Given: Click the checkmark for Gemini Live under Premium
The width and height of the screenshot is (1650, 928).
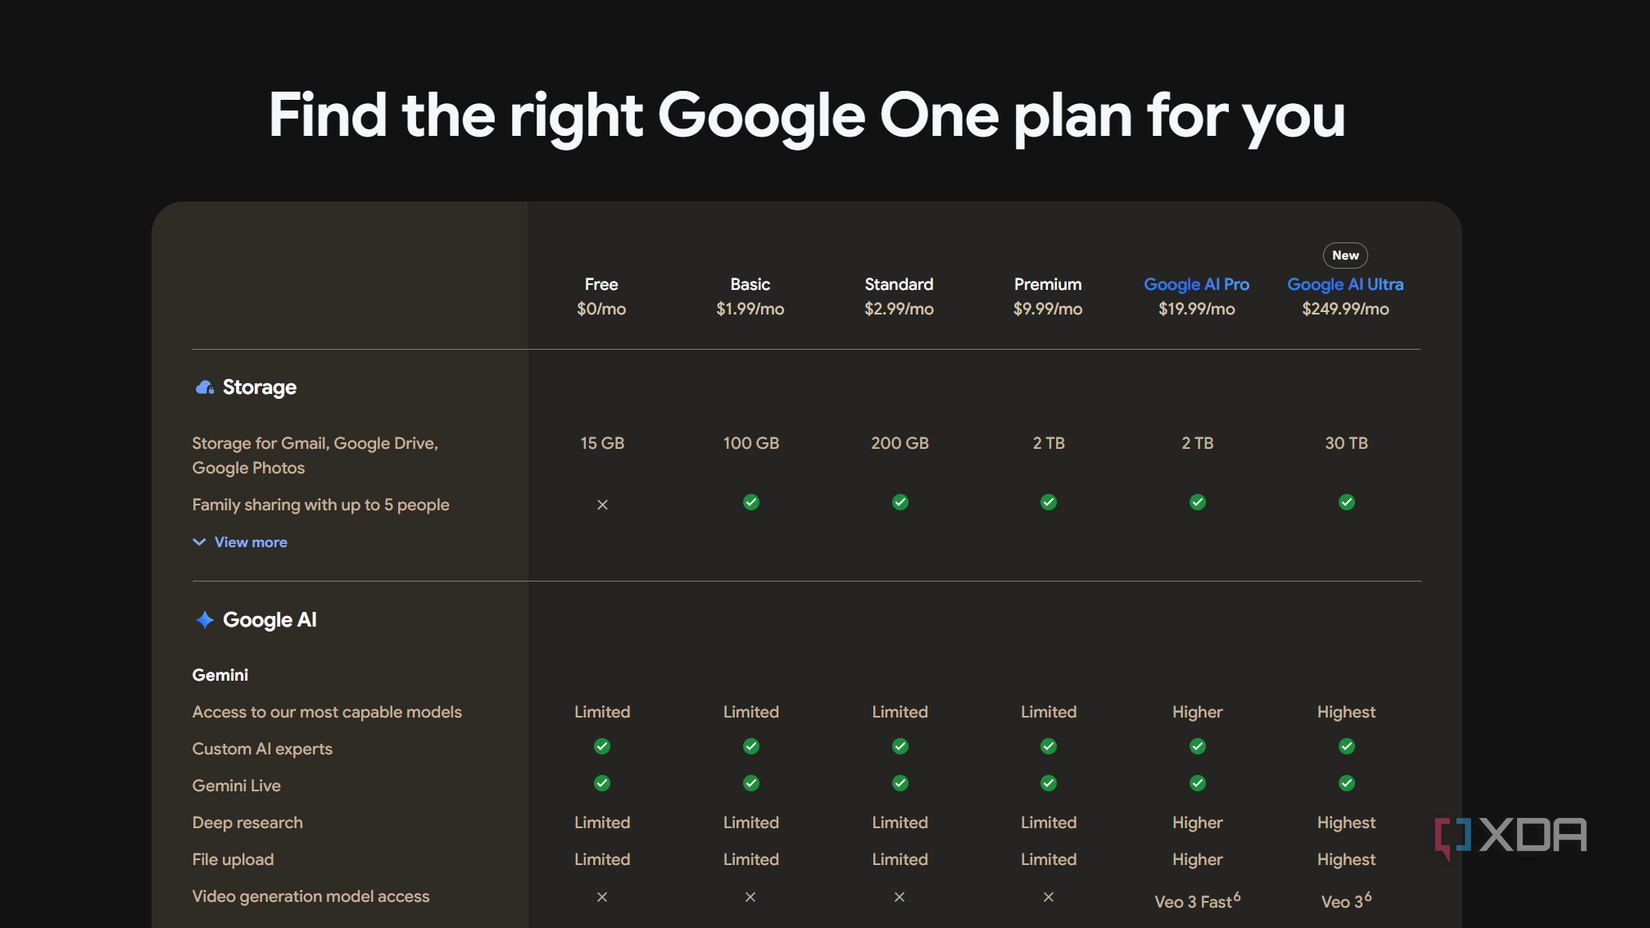Looking at the screenshot, I should click(1048, 783).
